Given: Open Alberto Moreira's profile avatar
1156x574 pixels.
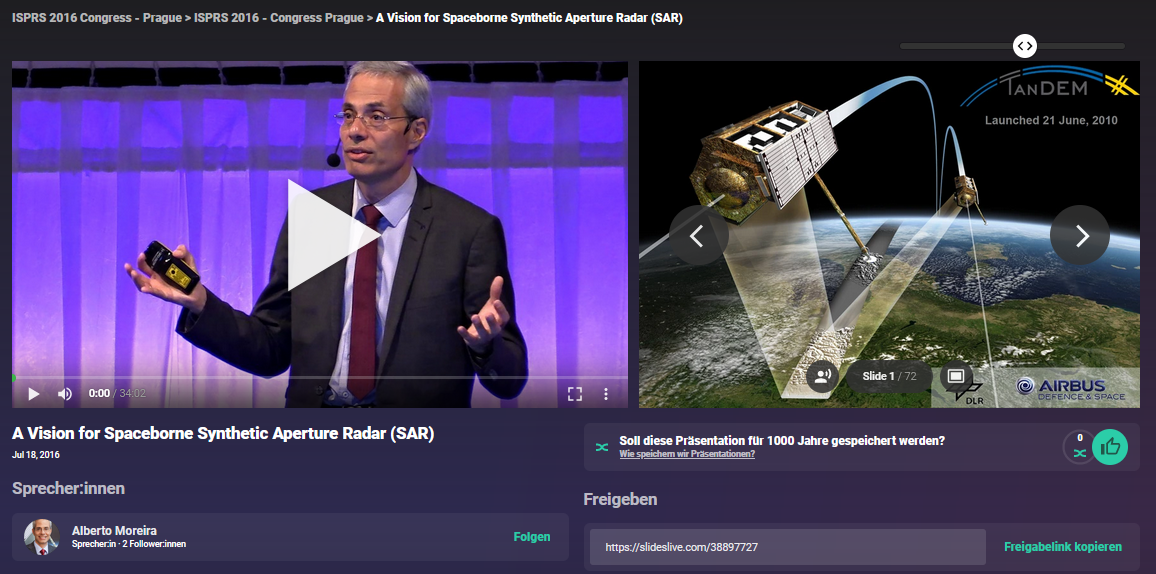Looking at the screenshot, I should pyautogui.click(x=42, y=537).
